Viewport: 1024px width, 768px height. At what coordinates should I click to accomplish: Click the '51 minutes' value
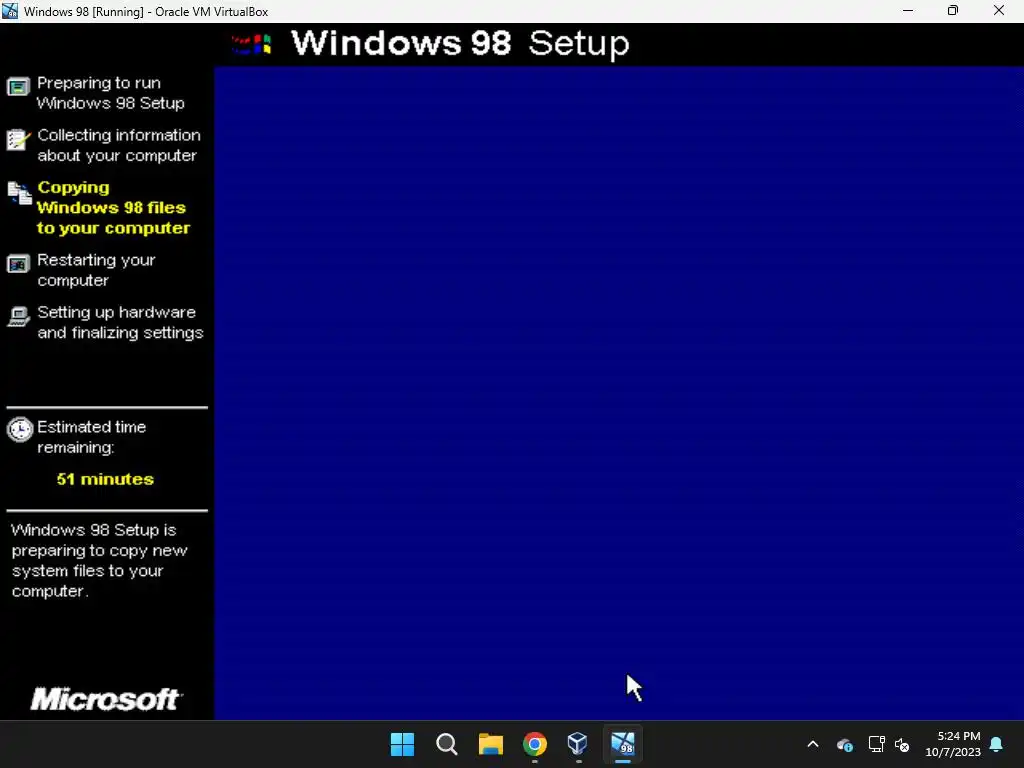click(105, 479)
